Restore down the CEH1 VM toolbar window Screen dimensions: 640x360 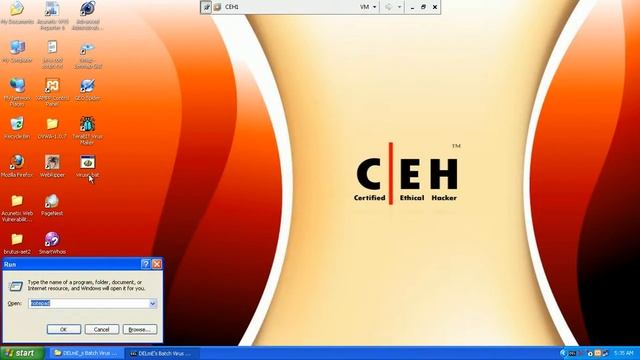(423, 7)
